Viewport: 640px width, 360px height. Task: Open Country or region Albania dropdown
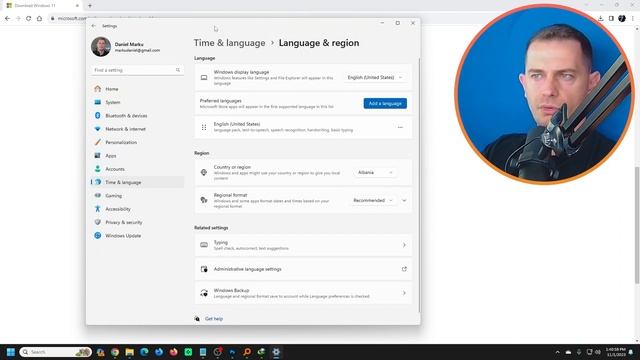tap(375, 173)
